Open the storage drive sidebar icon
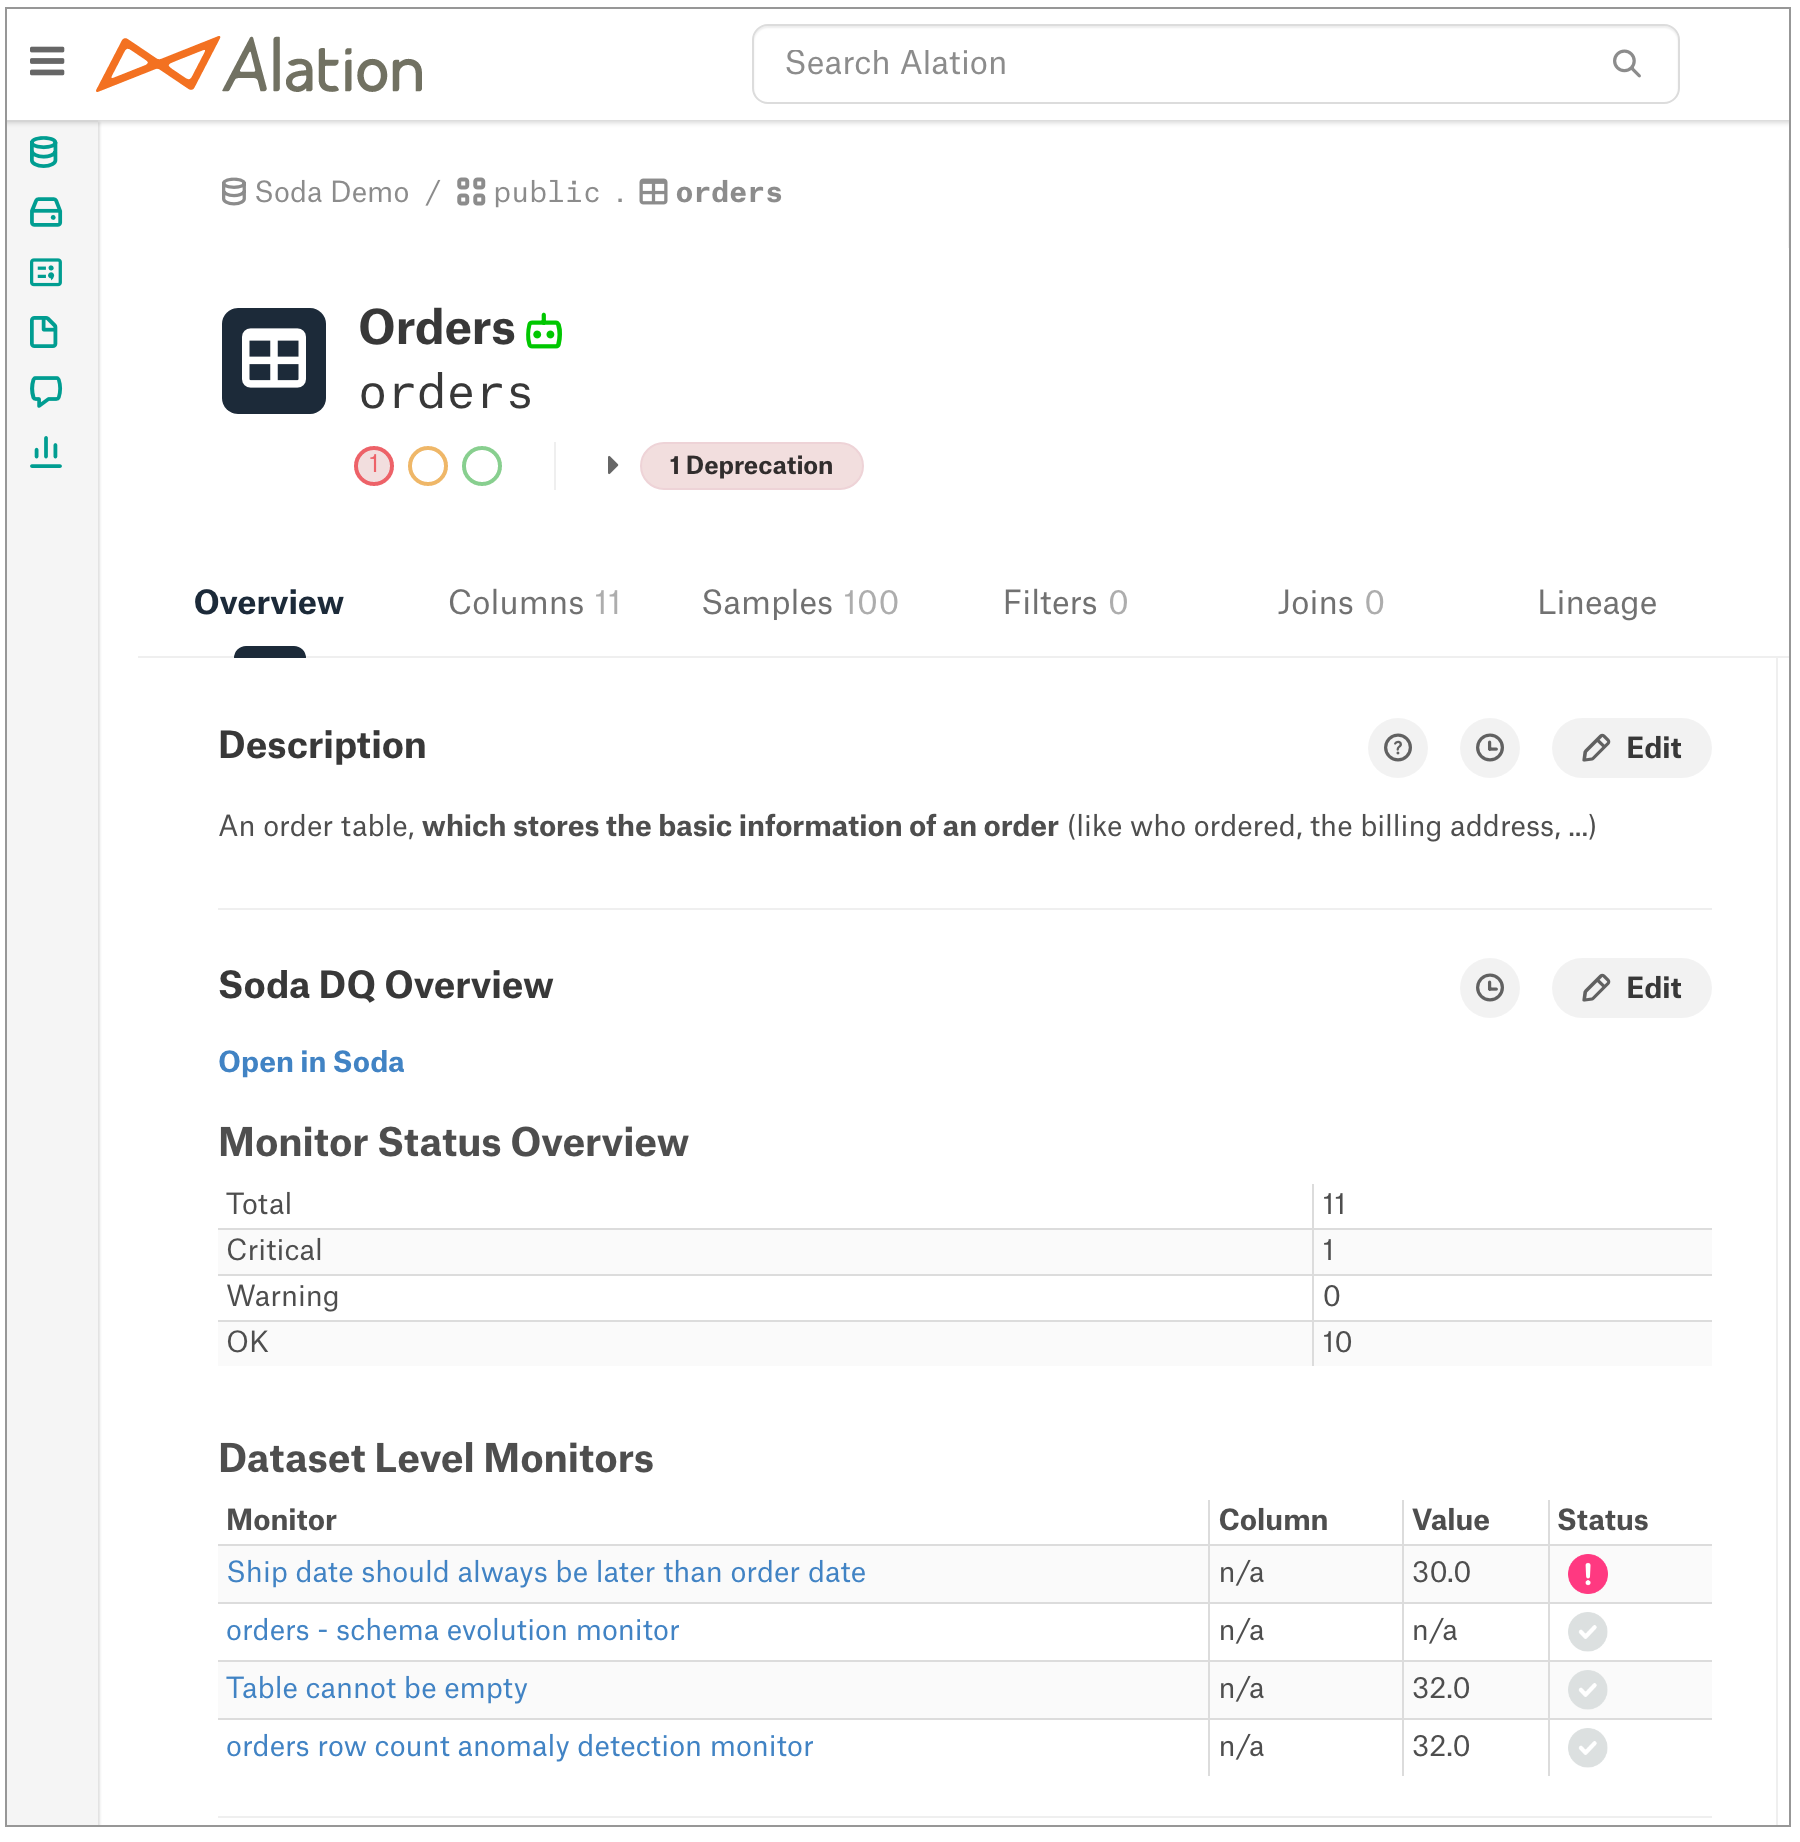The image size is (1800, 1842). 46,212
